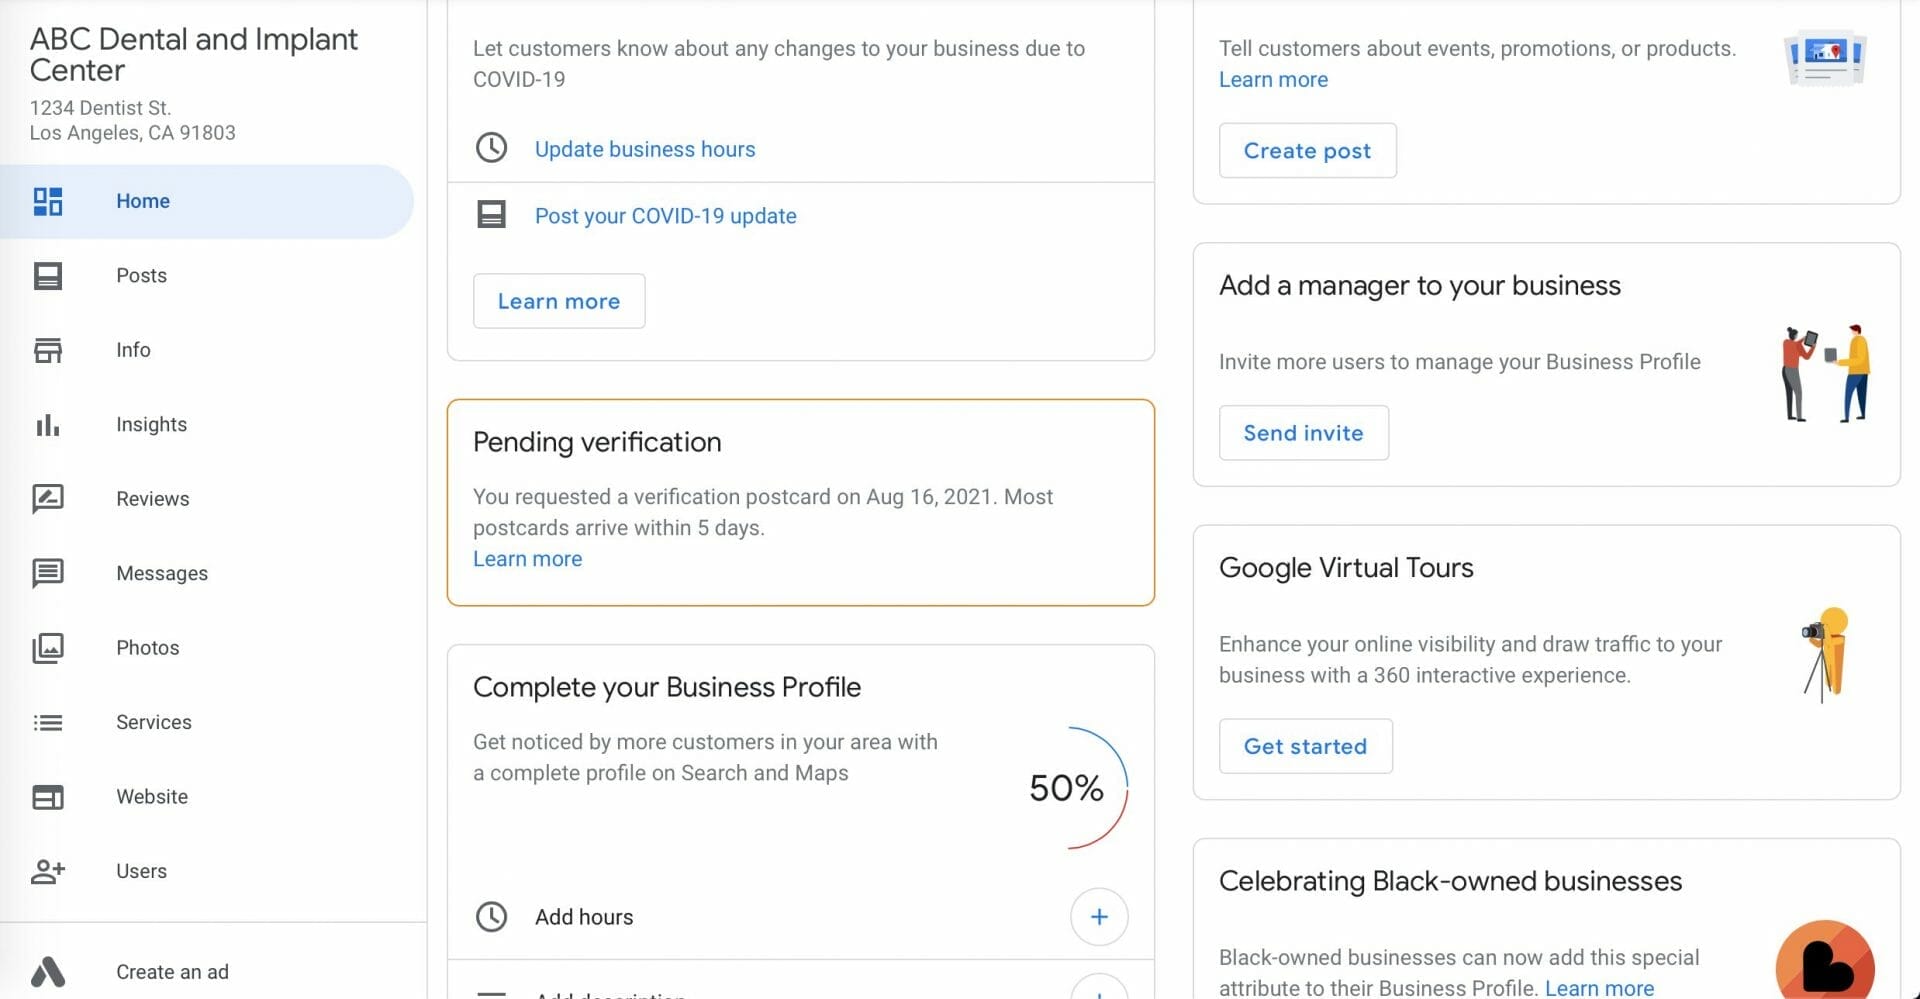The image size is (1920, 999).
Task: Open the Update business hours link
Action: pos(644,149)
